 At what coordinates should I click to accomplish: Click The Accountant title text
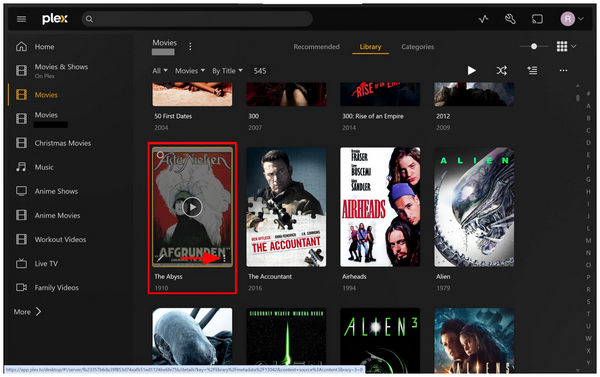click(x=270, y=276)
